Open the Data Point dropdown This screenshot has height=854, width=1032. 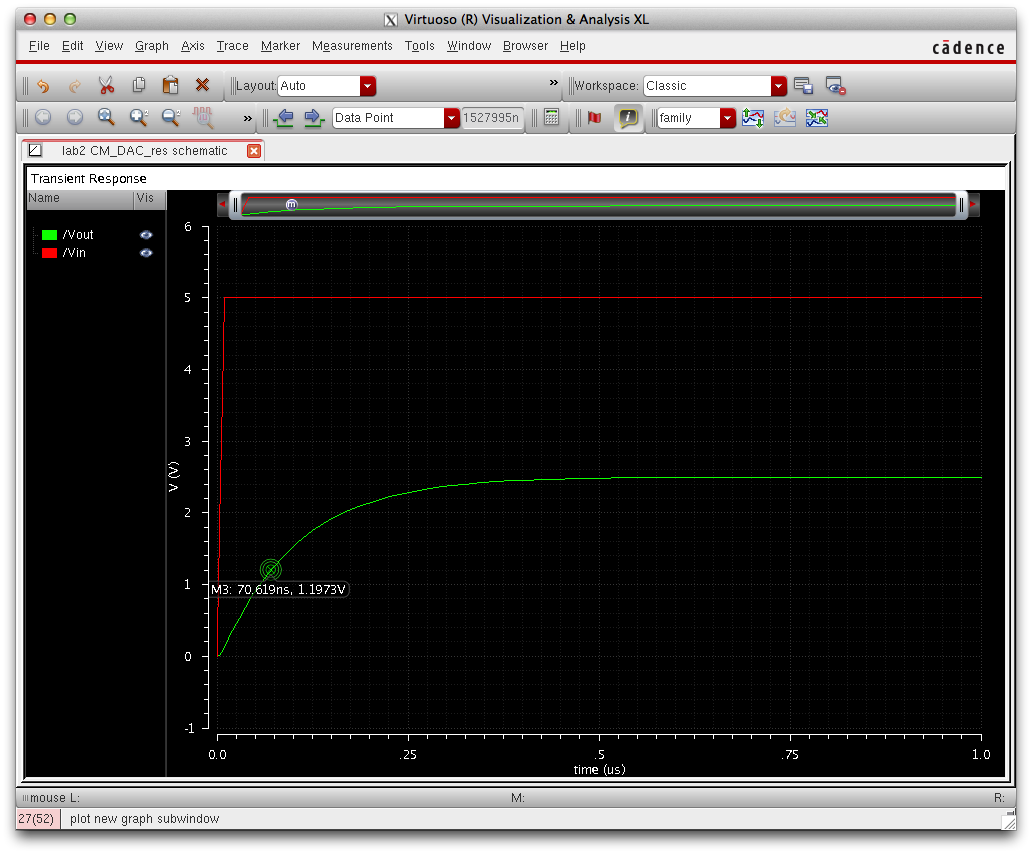tap(450, 118)
